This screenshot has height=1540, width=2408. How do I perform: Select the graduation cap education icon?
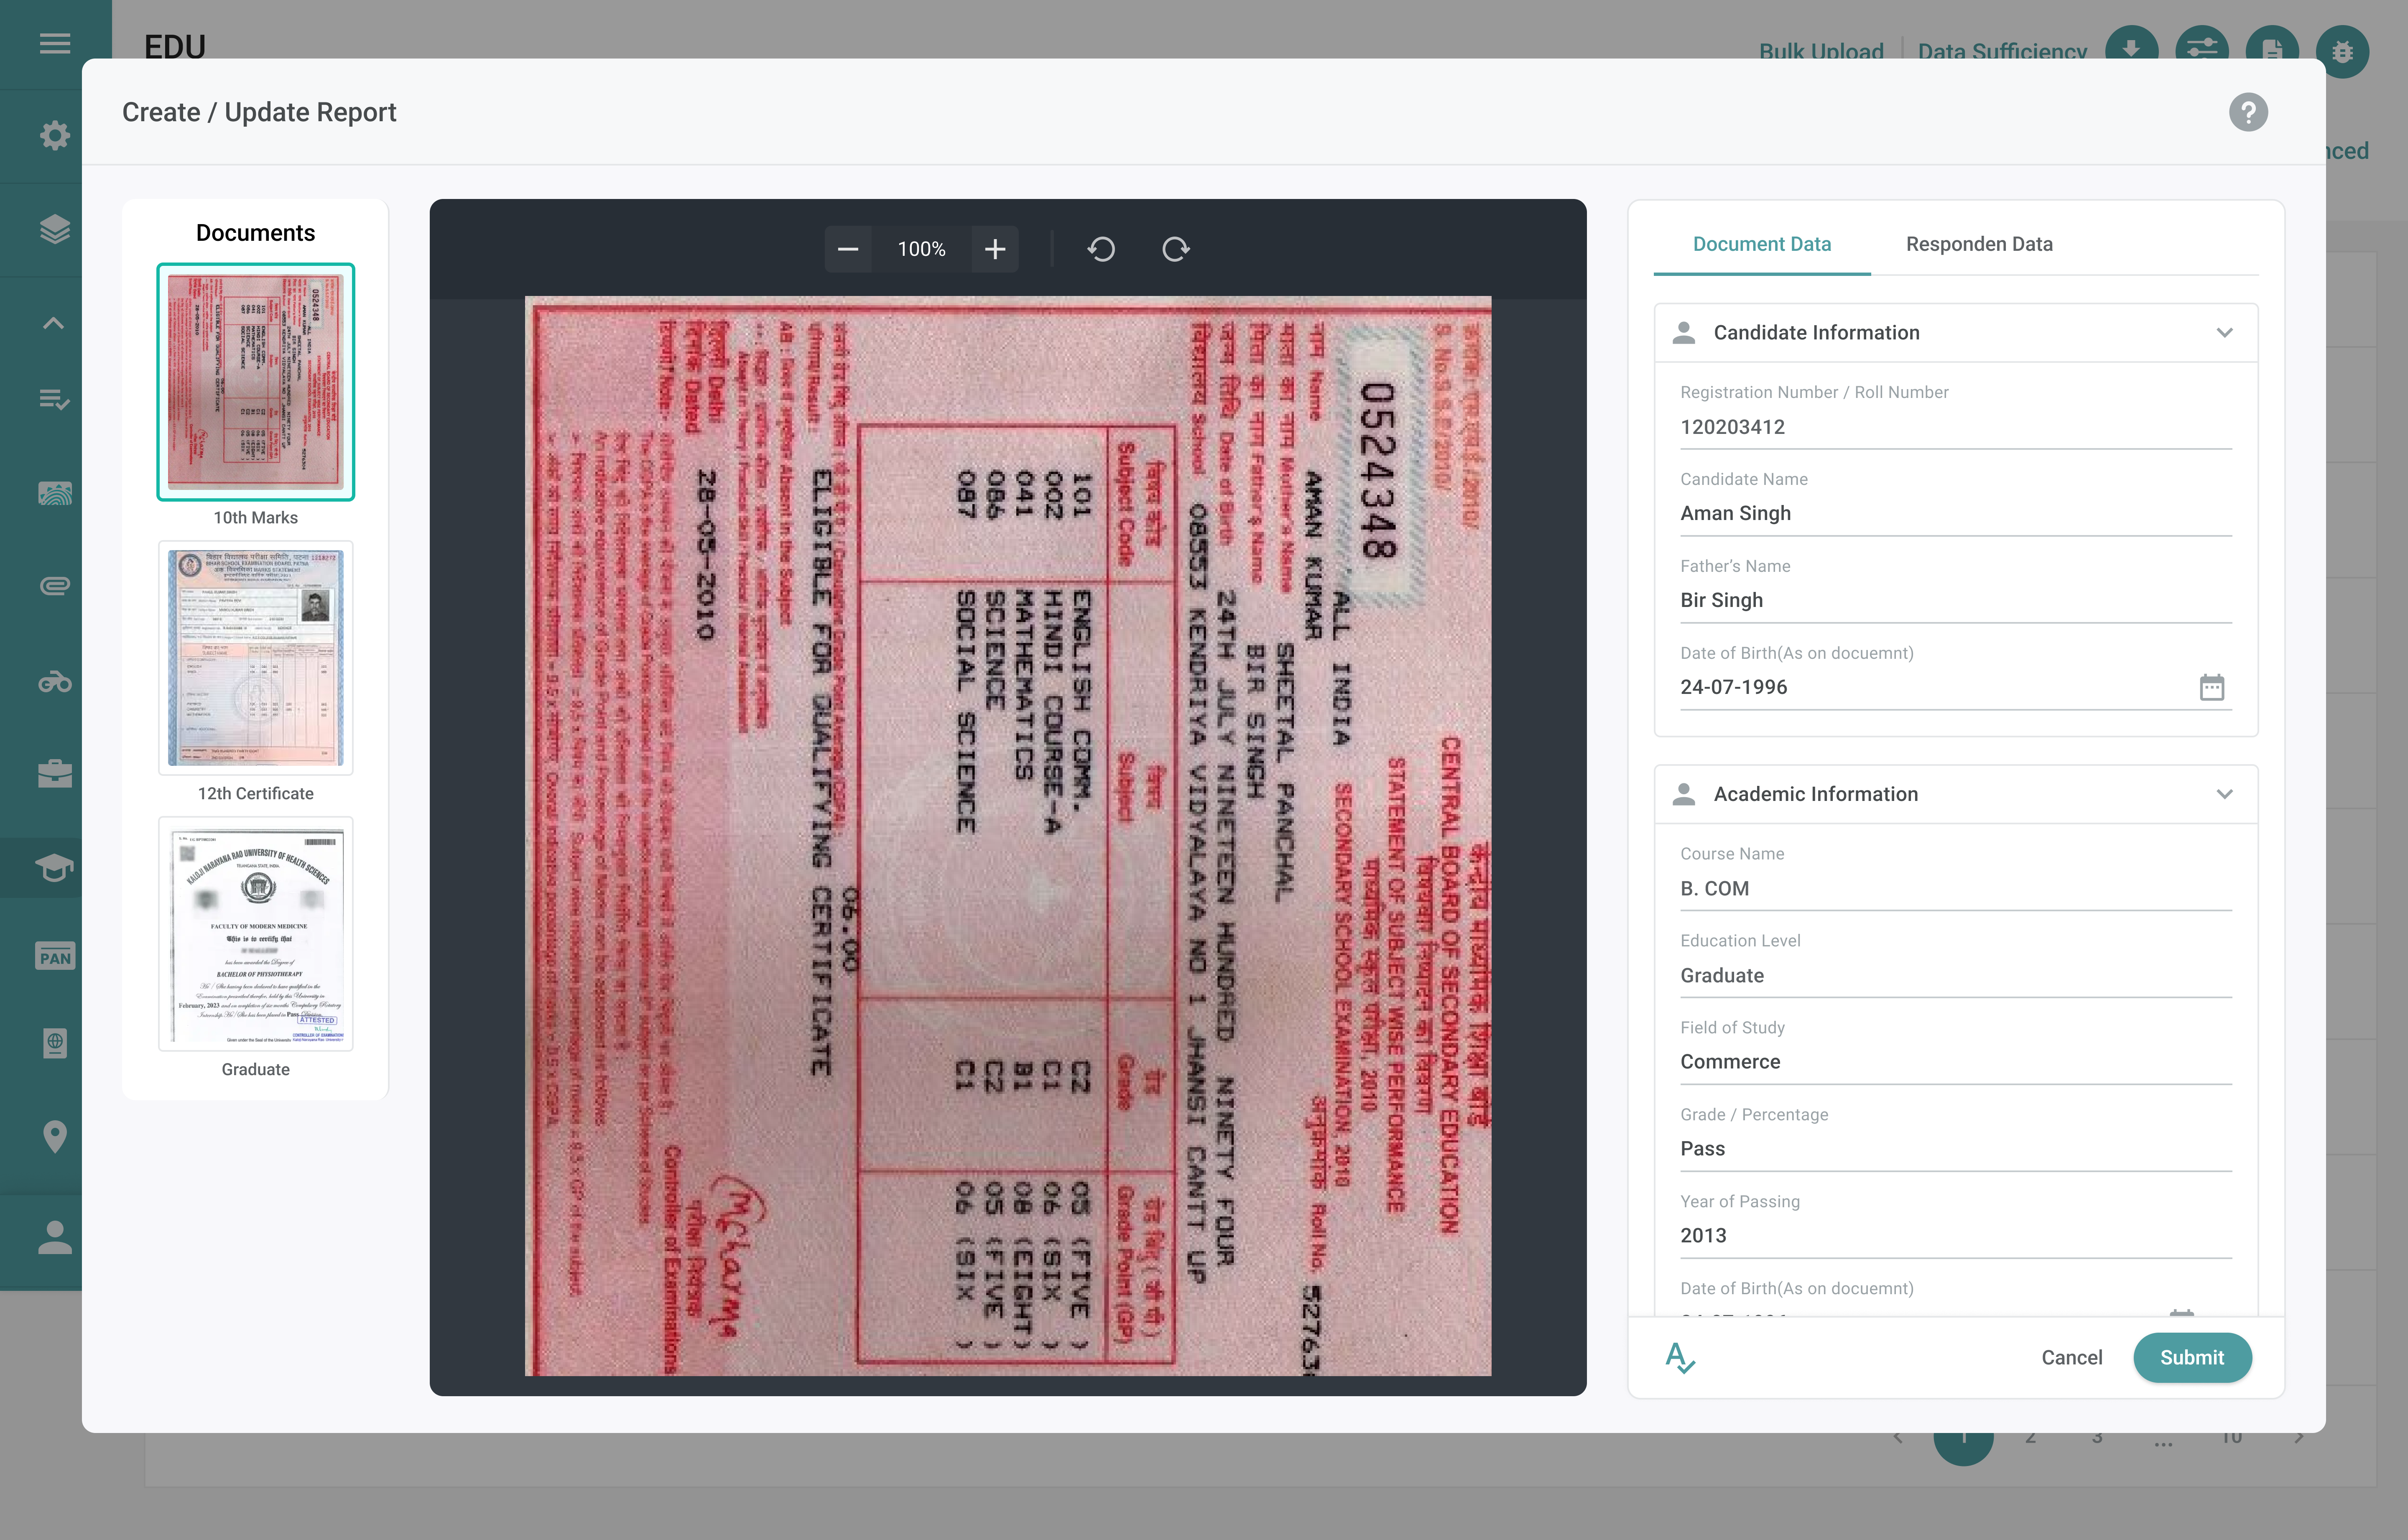[55, 868]
